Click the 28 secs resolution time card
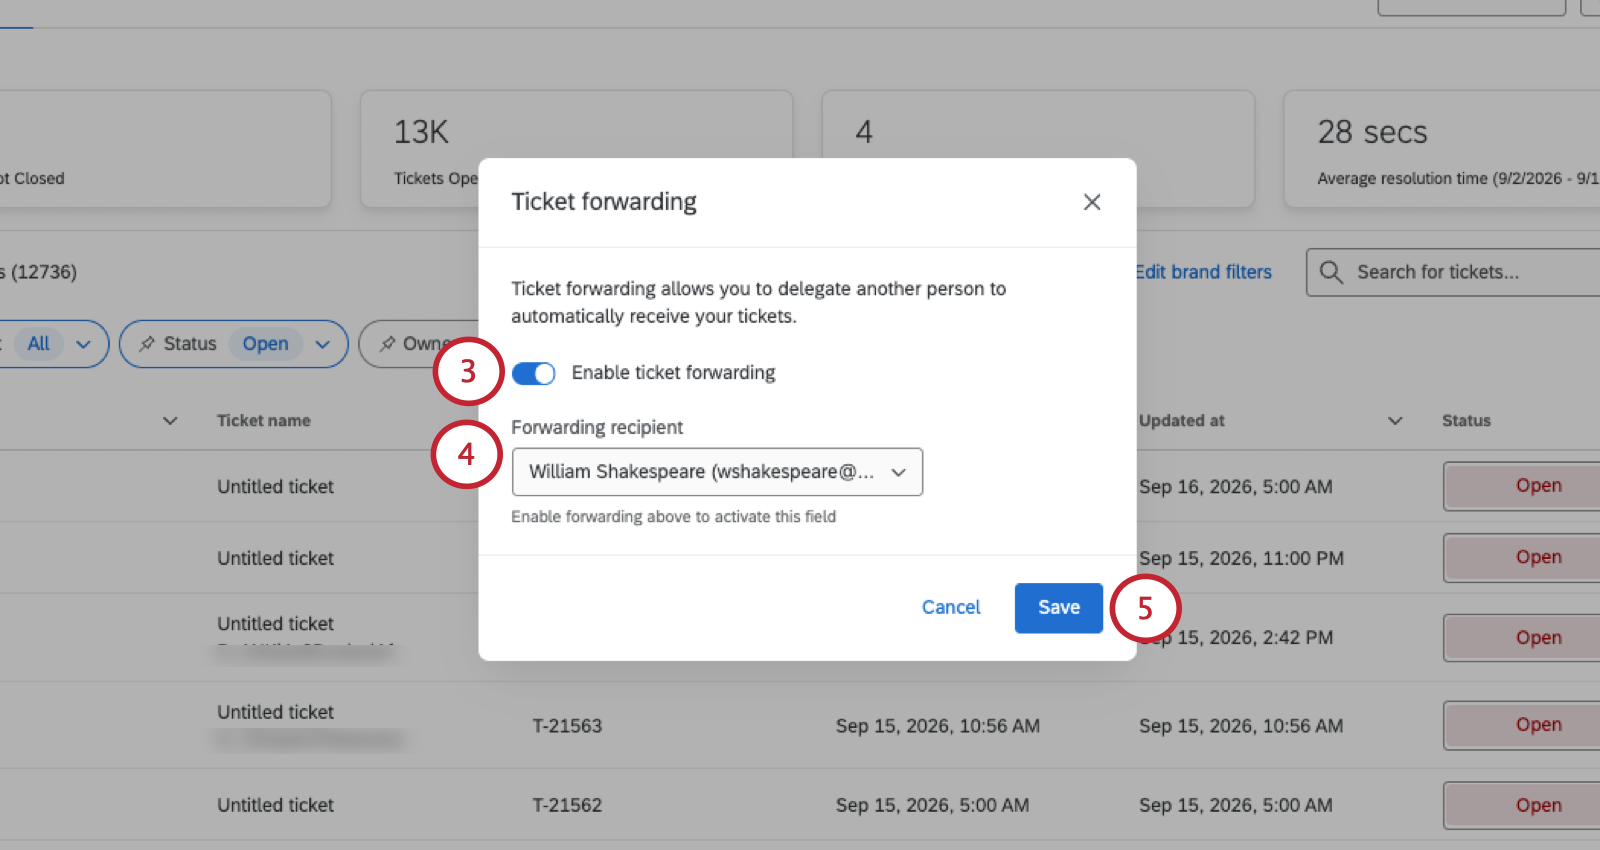Image resolution: width=1600 pixels, height=850 pixels. 1441,149
